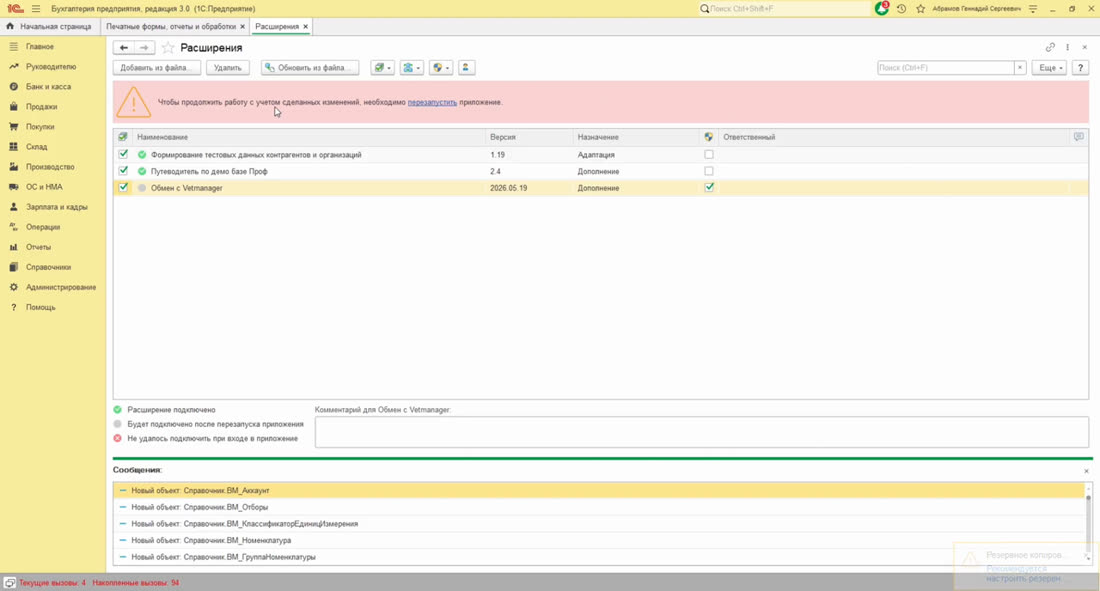Click the global search field
Screen dimensions: 1100x591
[784, 8]
